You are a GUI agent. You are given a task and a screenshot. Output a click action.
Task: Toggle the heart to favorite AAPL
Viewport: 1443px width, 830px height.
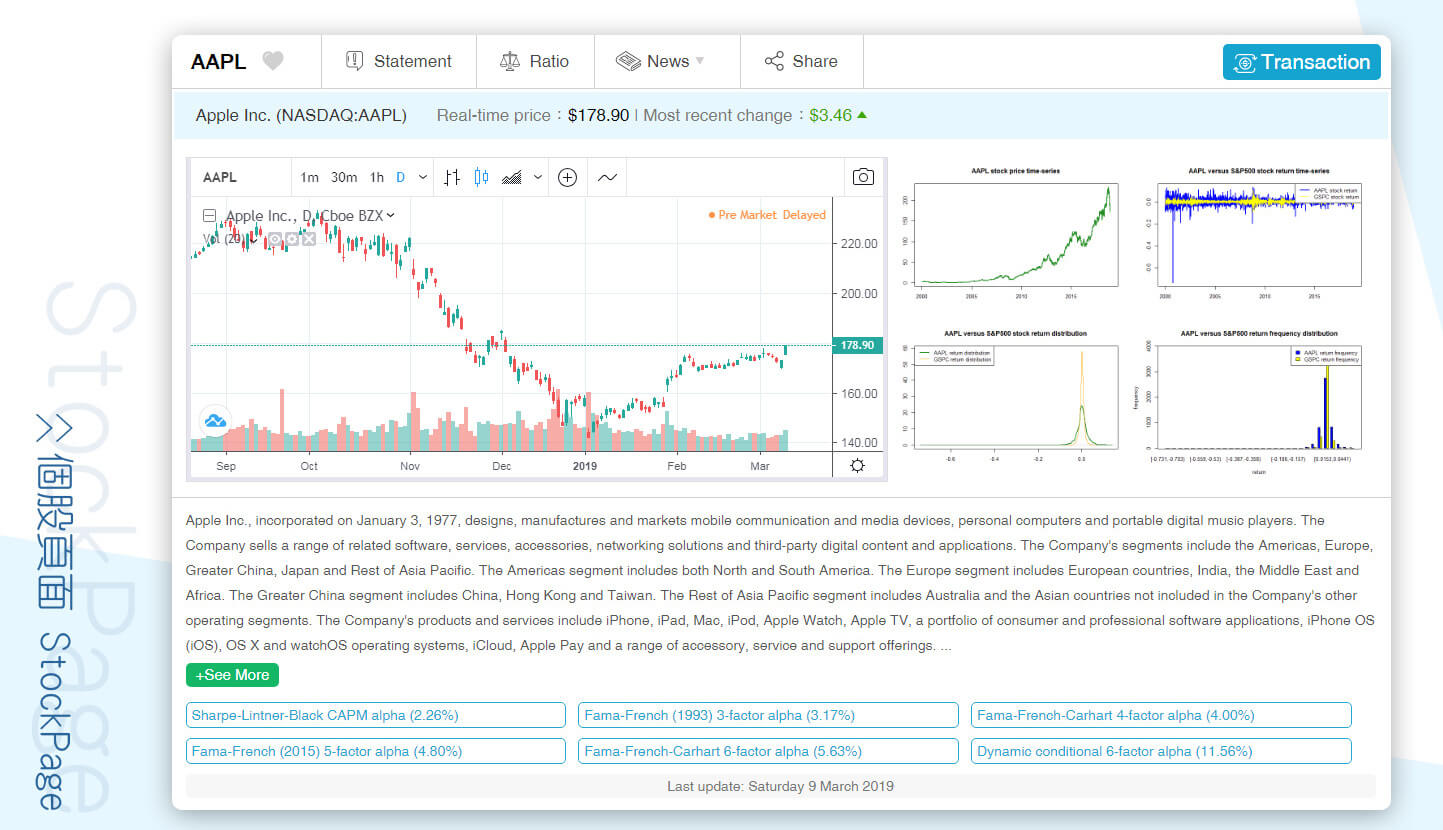click(x=274, y=61)
